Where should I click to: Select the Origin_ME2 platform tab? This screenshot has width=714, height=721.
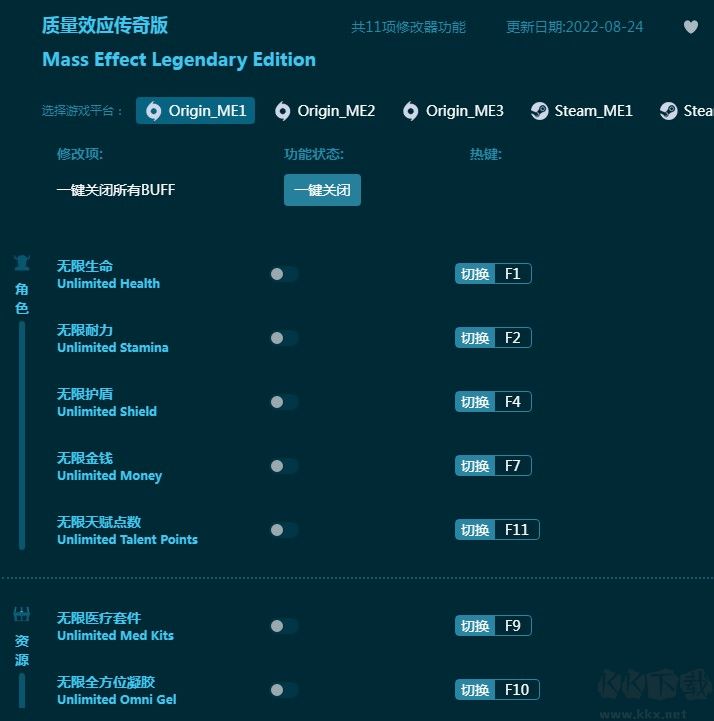pyautogui.click(x=326, y=111)
